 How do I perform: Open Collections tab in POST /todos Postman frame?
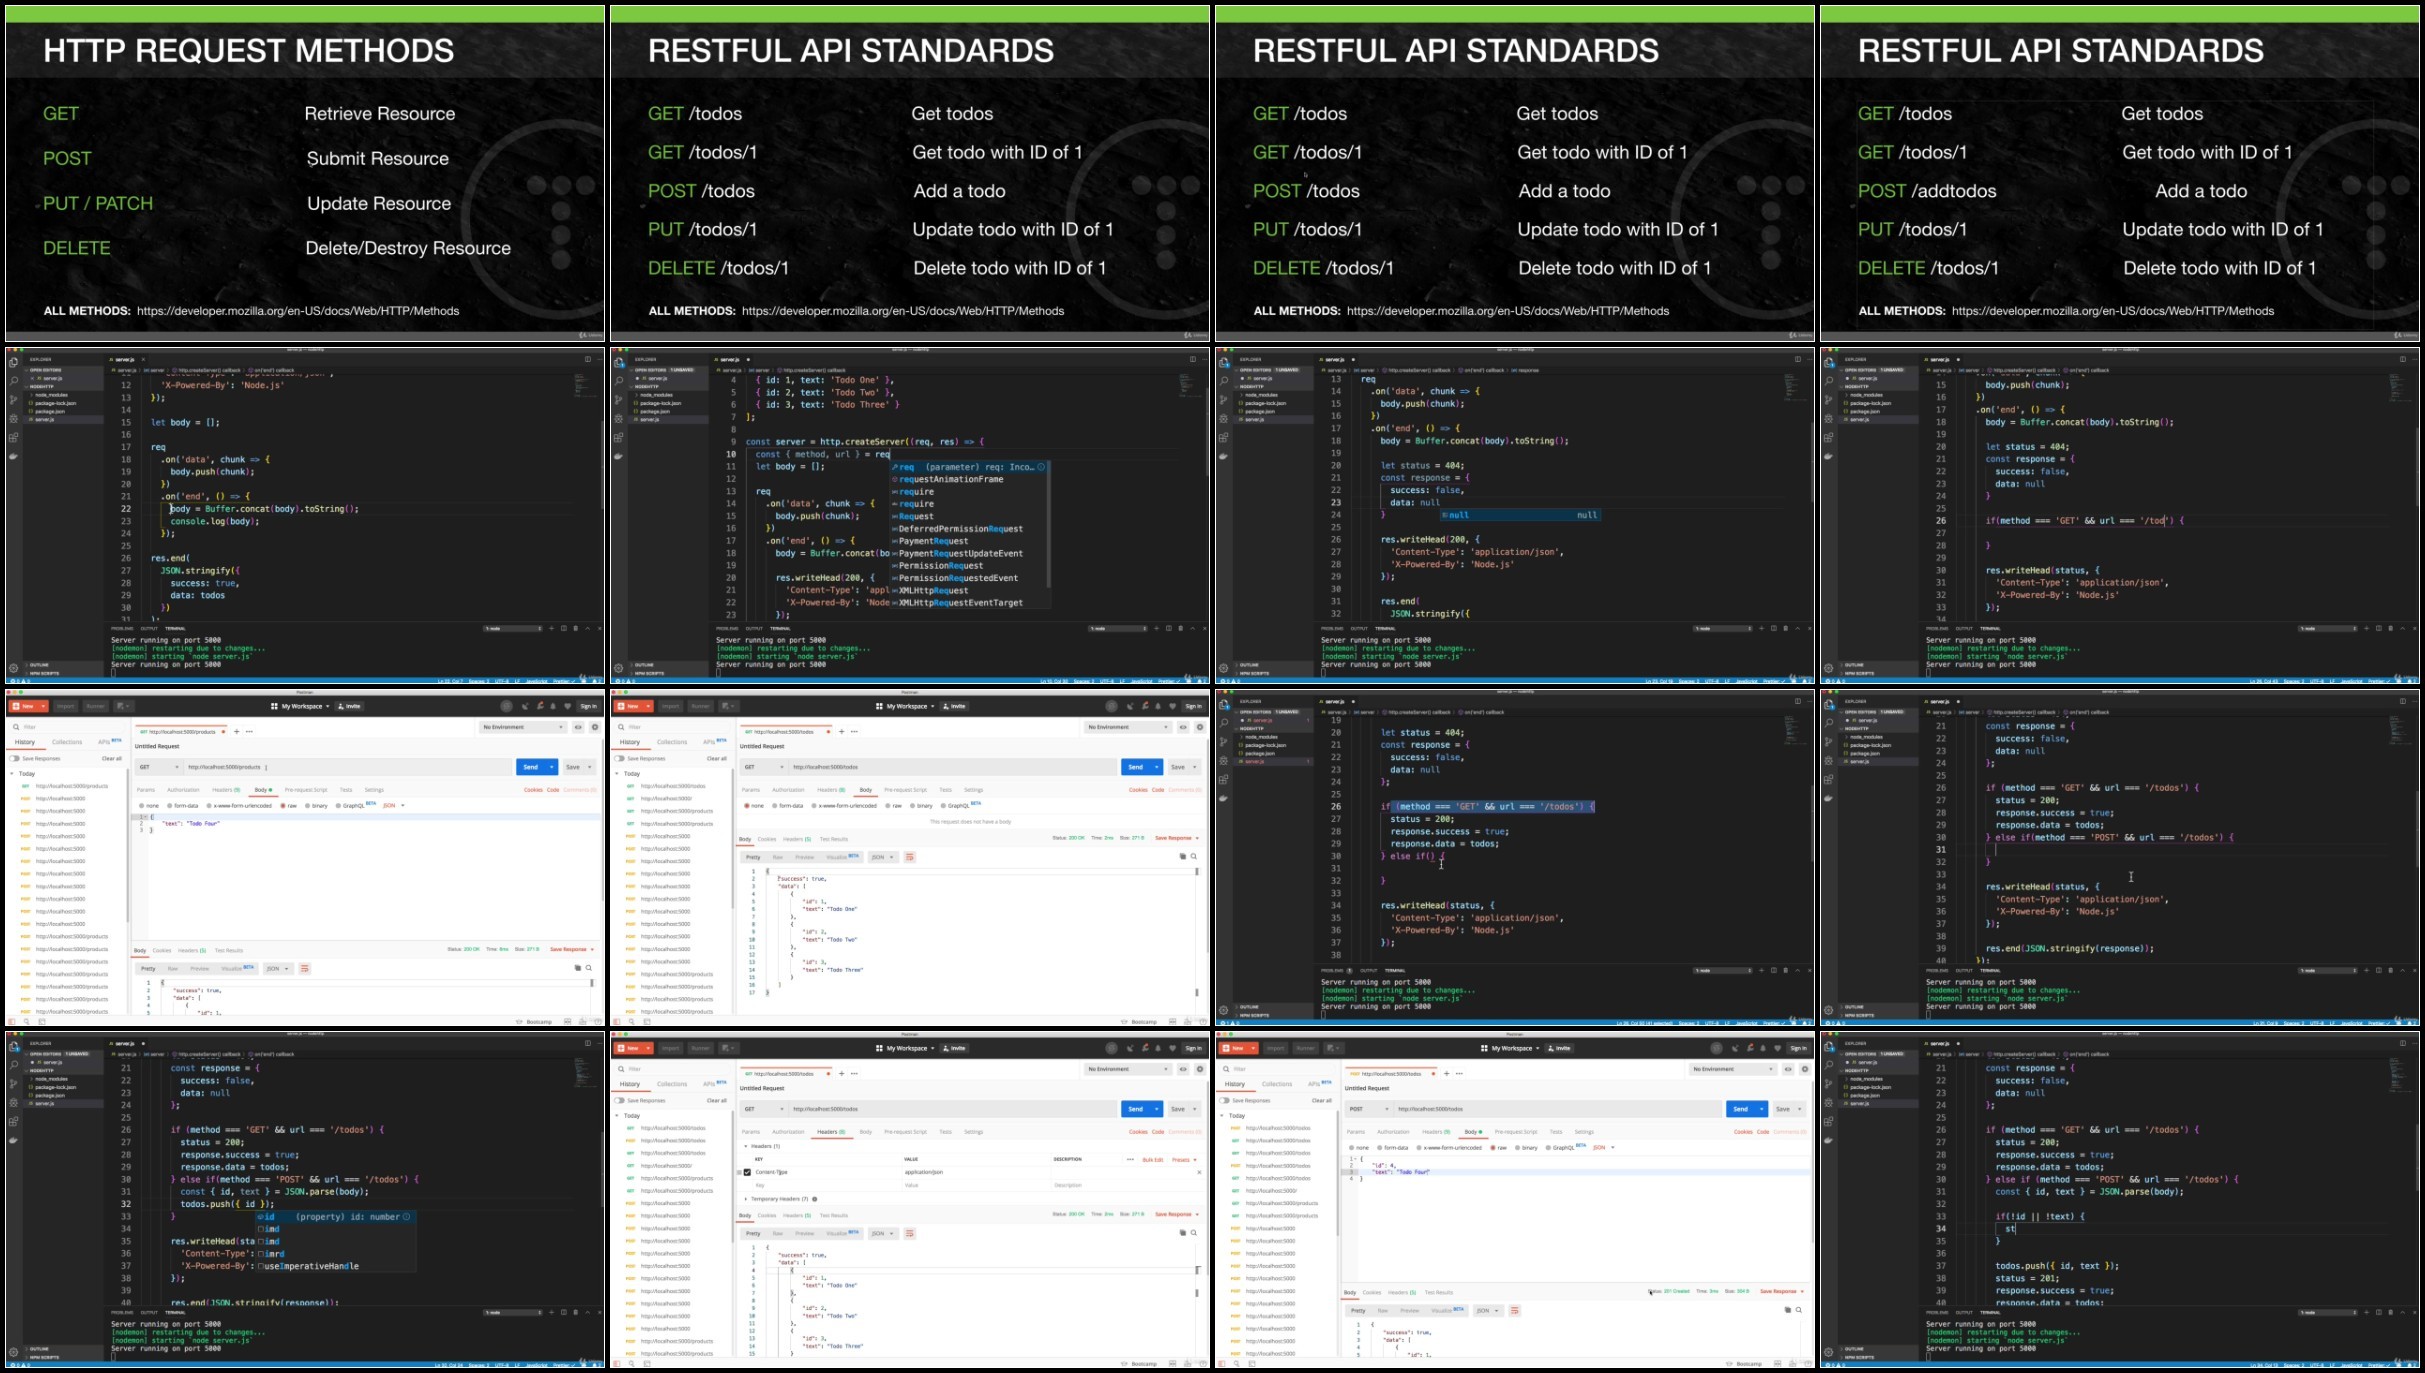pyautogui.click(x=1277, y=1084)
